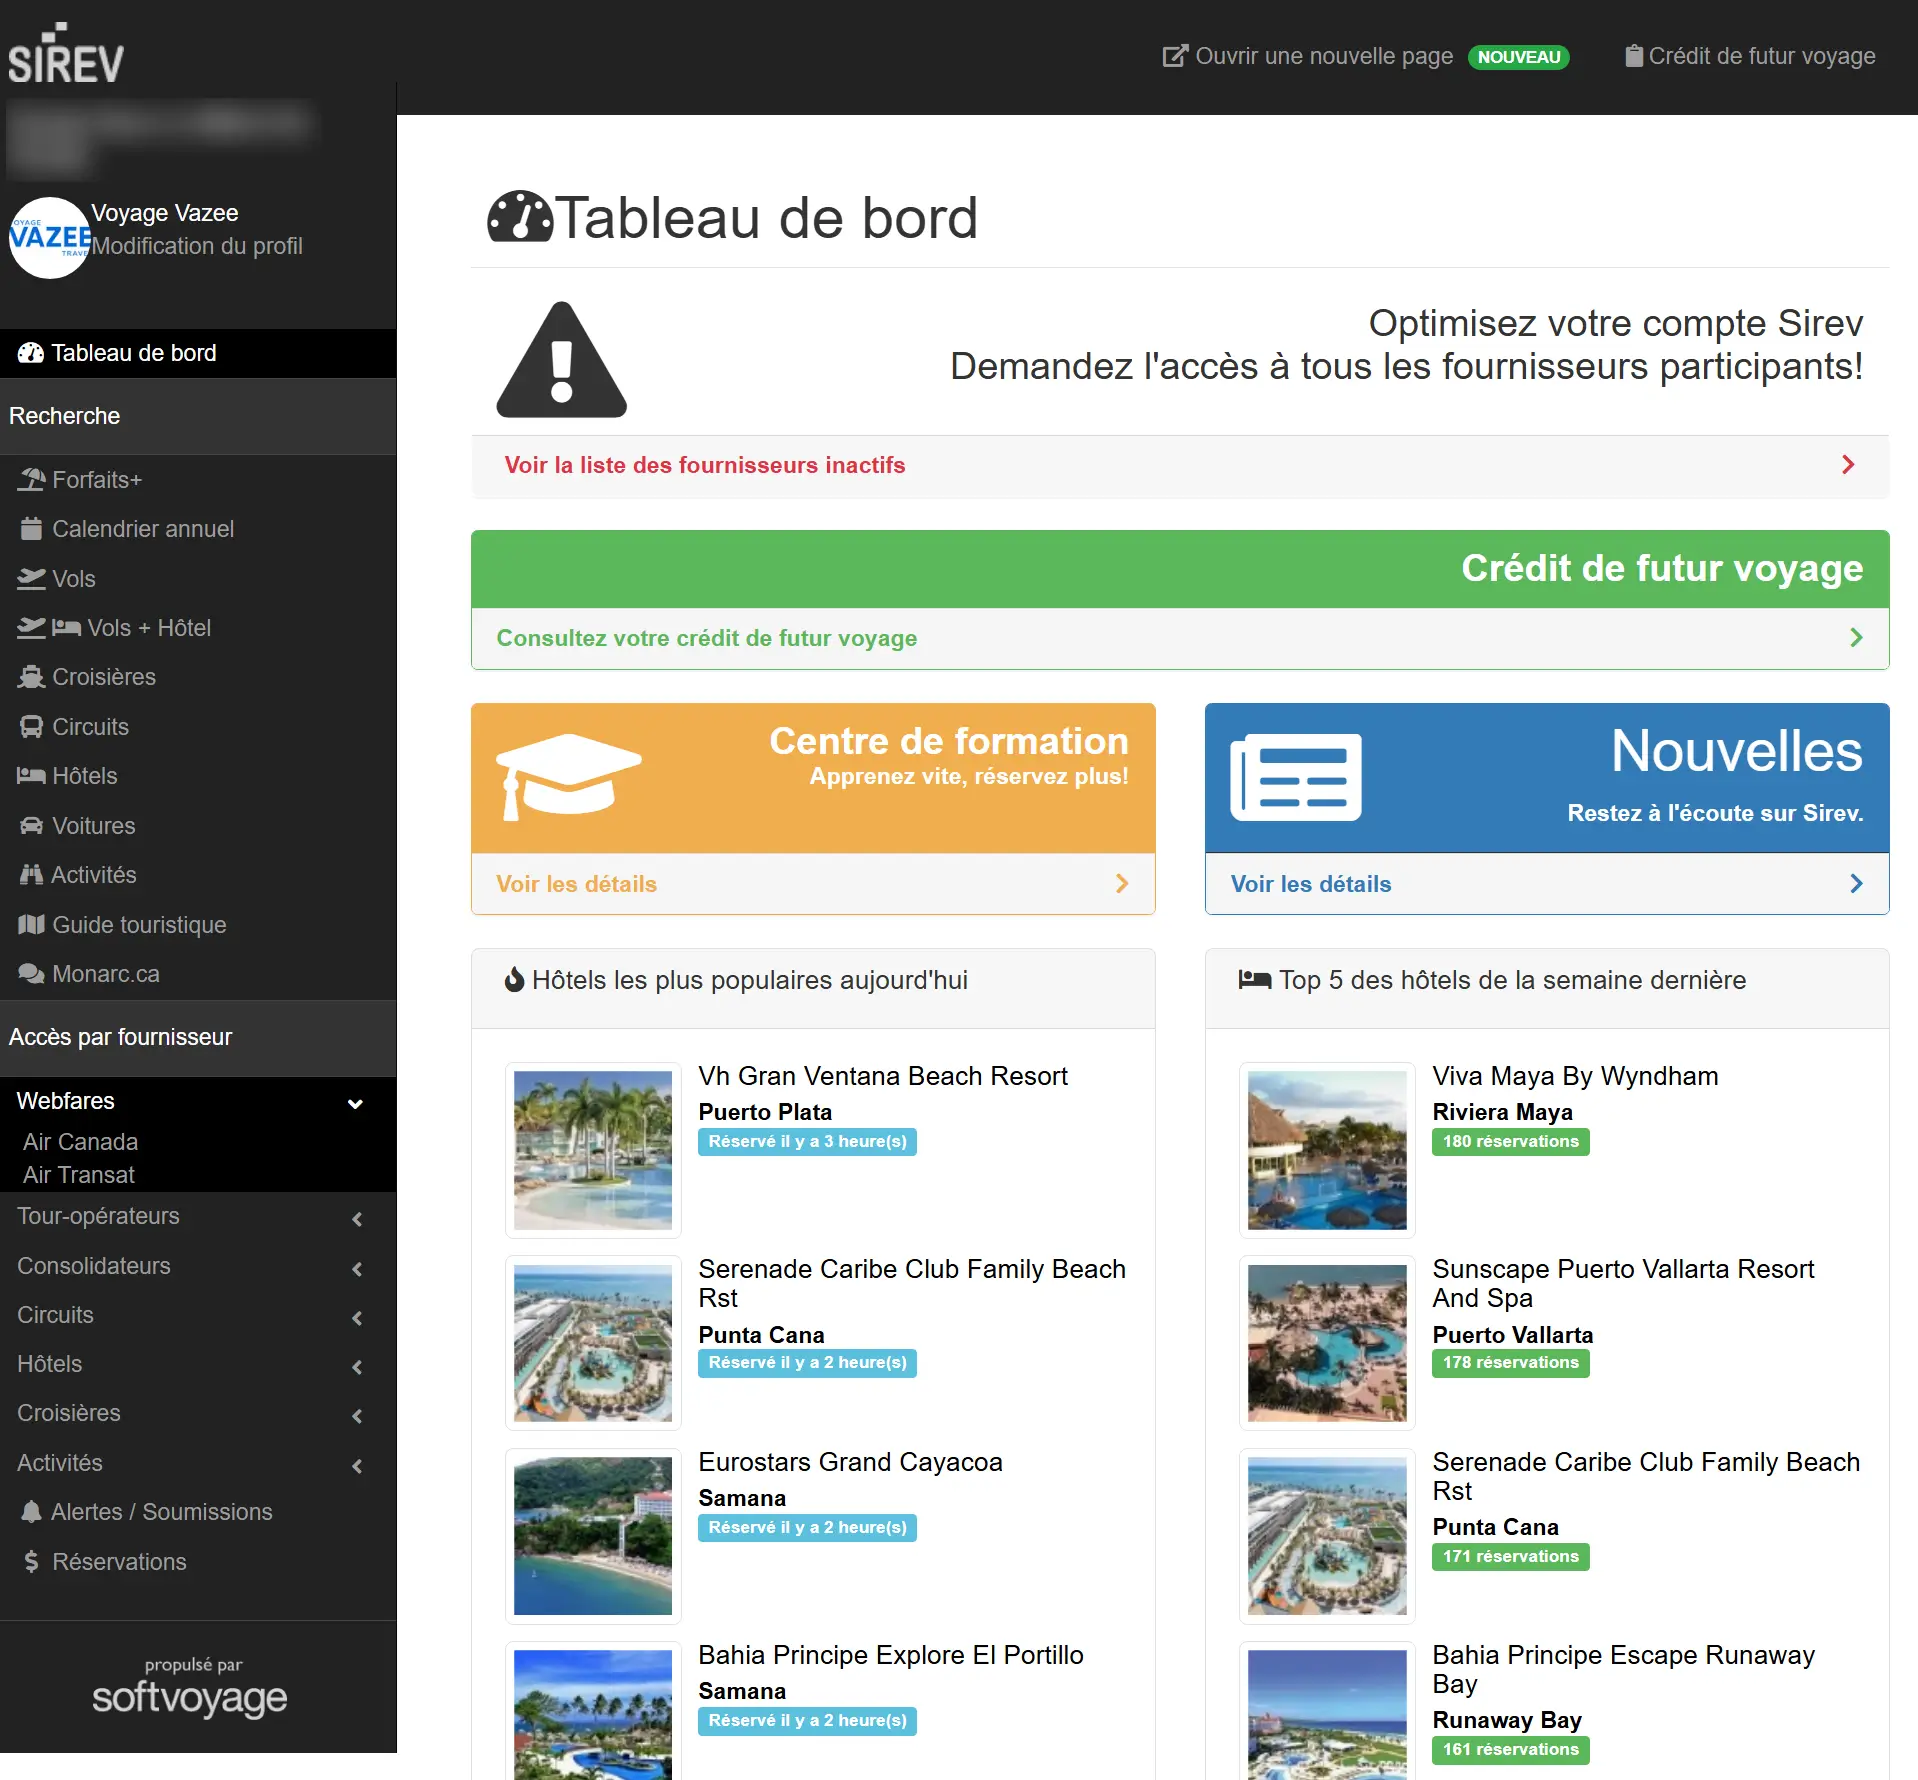Open the Eurostars Grand Cayacoa thumbnail
This screenshot has width=1918, height=1780.
tap(593, 1536)
